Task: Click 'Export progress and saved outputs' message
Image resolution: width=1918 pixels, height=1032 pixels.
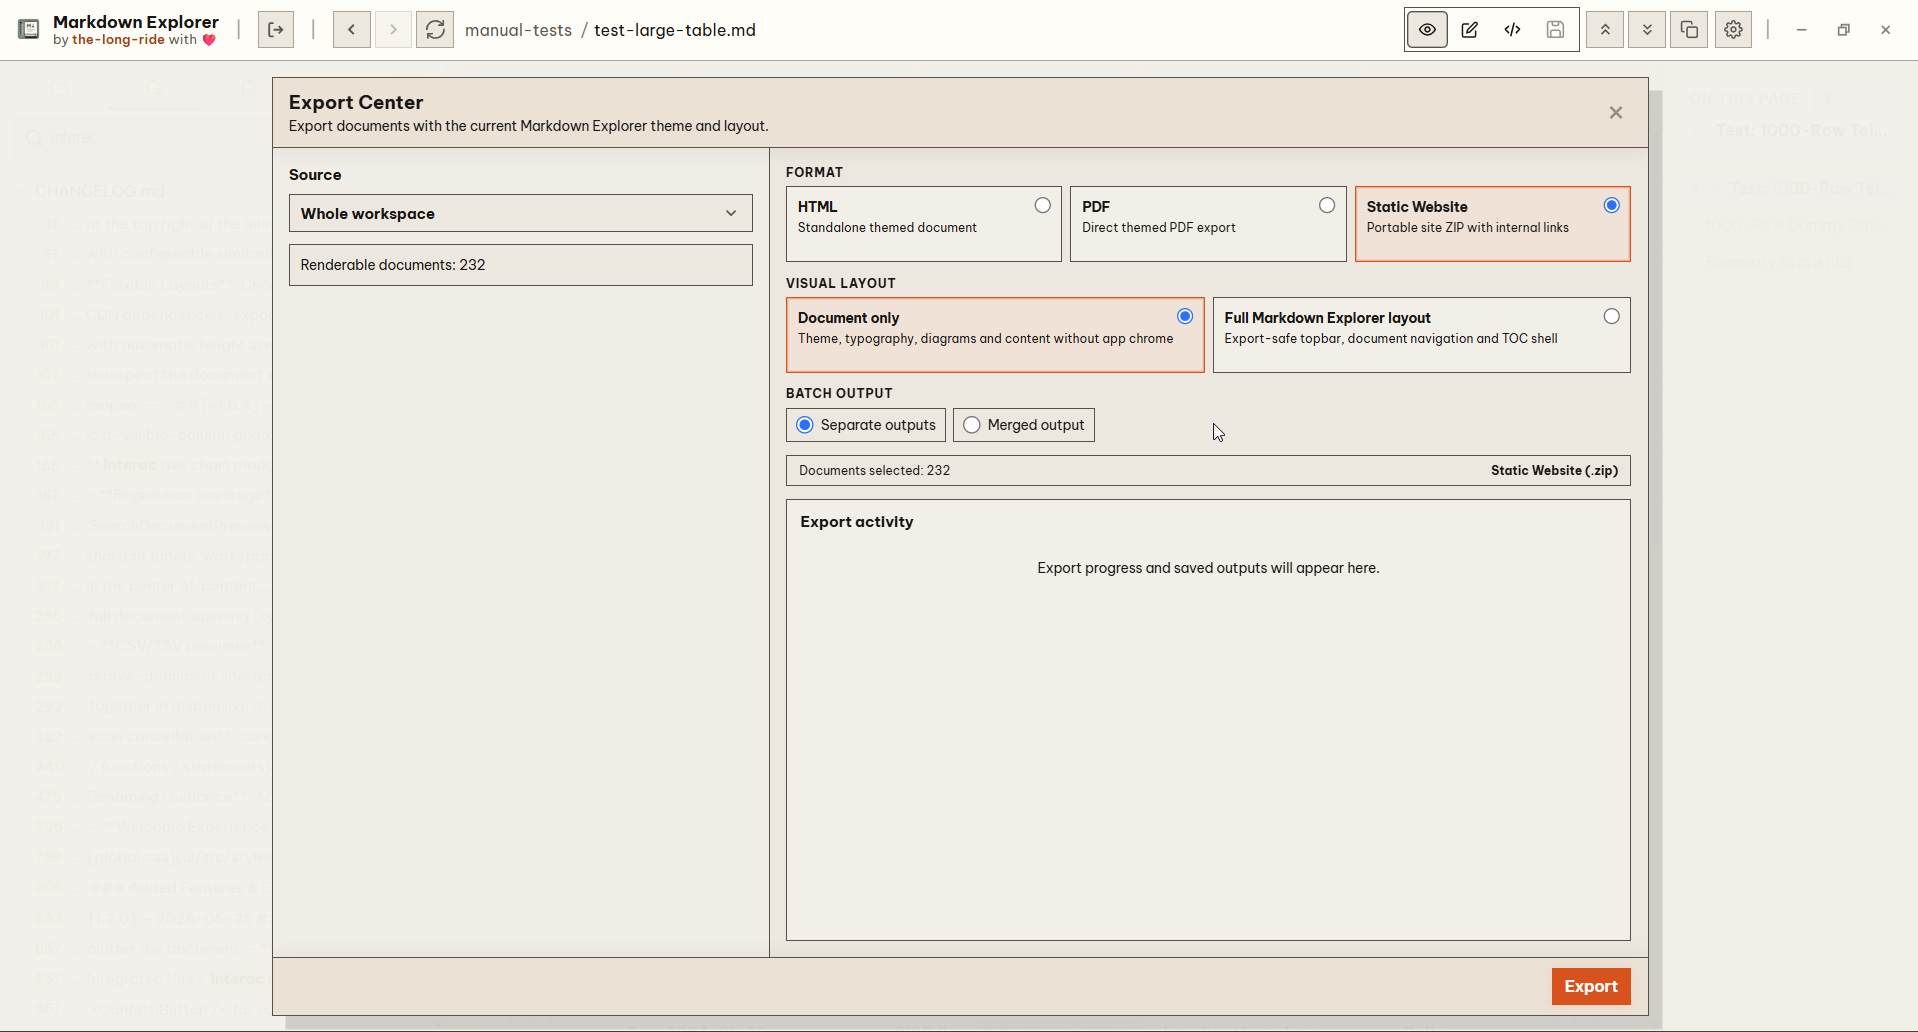Action: coord(1208,568)
